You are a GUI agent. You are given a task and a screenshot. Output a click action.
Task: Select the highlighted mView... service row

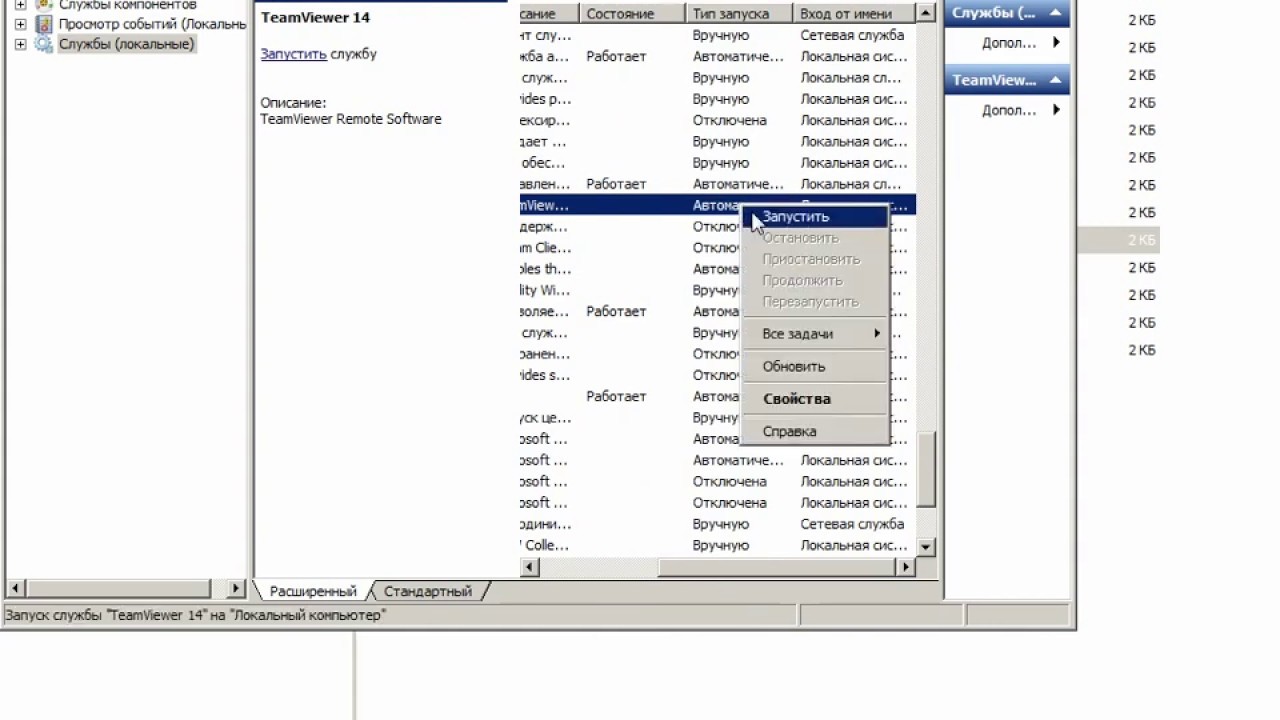pyautogui.click(x=718, y=205)
